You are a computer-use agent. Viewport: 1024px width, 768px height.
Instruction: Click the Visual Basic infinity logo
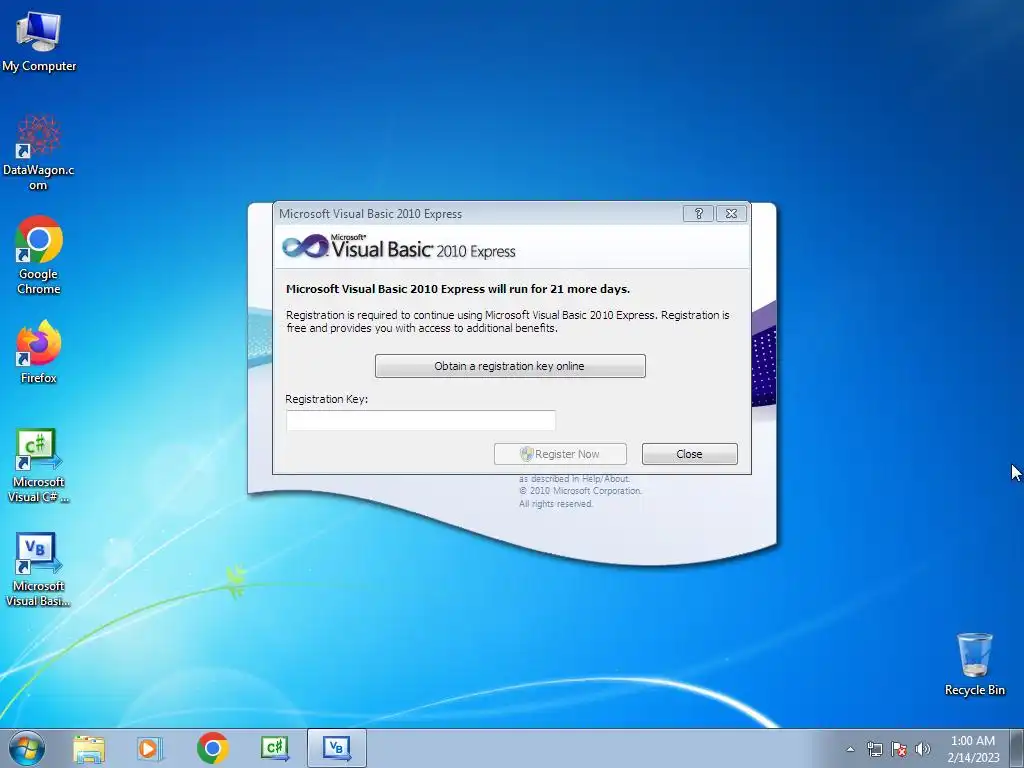tap(305, 247)
